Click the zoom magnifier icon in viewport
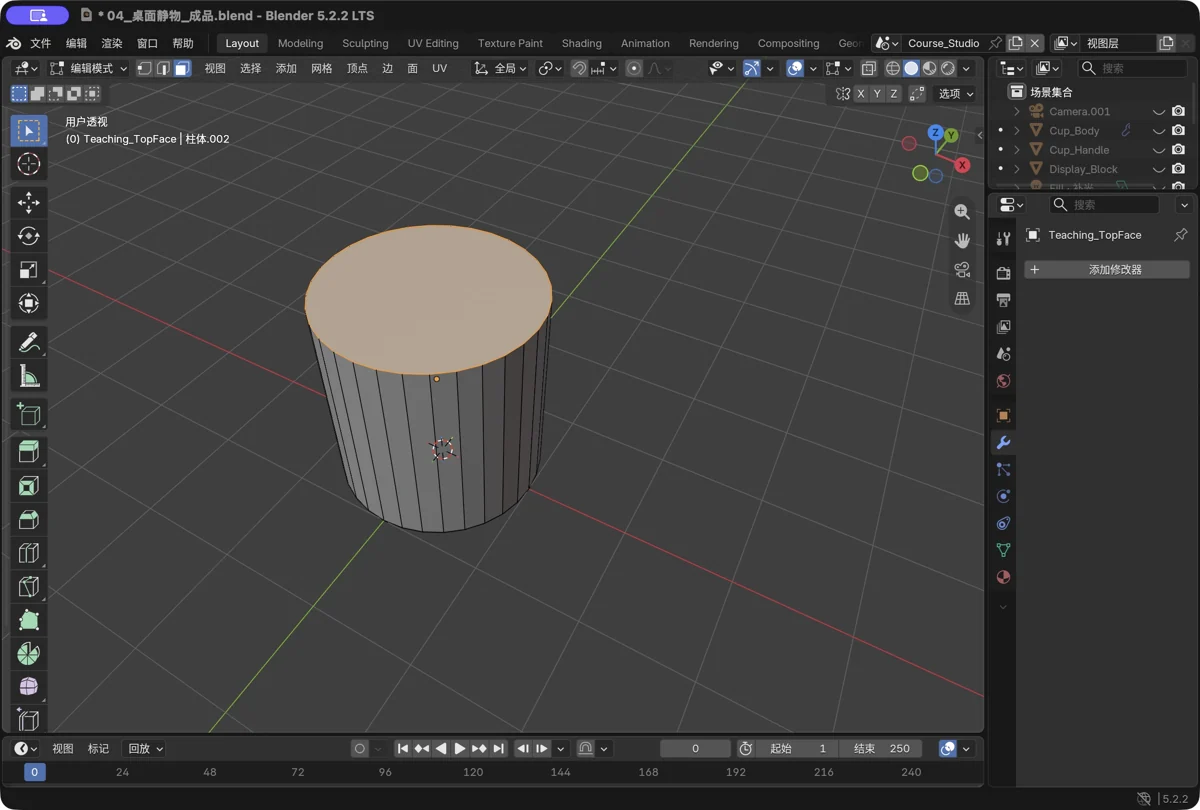Screen dimensions: 1200x810 coord(962,212)
